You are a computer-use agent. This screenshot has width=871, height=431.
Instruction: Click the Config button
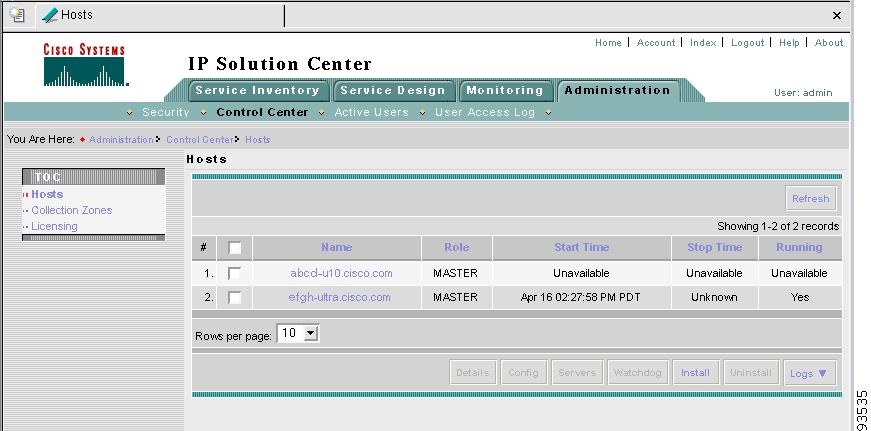tap(523, 373)
